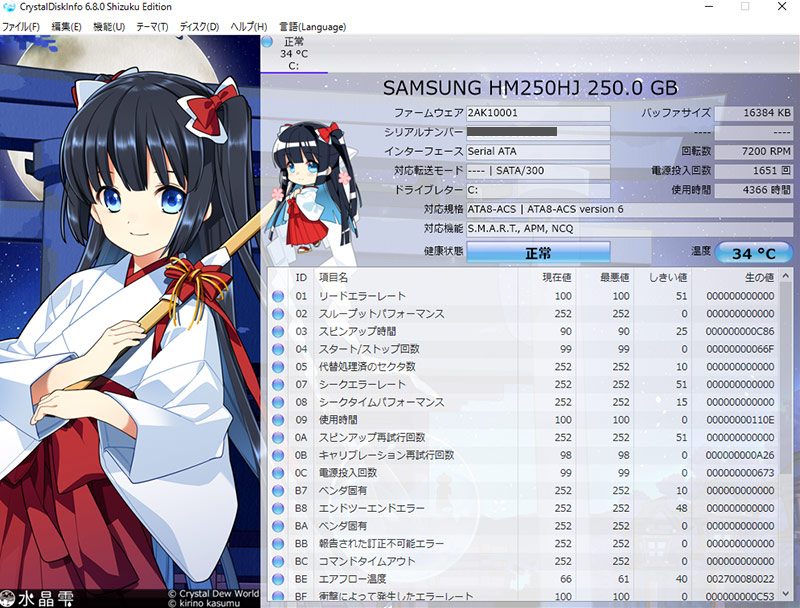The image size is (800, 608).
Task: Click the firmware field 2AK10001
Action: pyautogui.click(x=538, y=113)
